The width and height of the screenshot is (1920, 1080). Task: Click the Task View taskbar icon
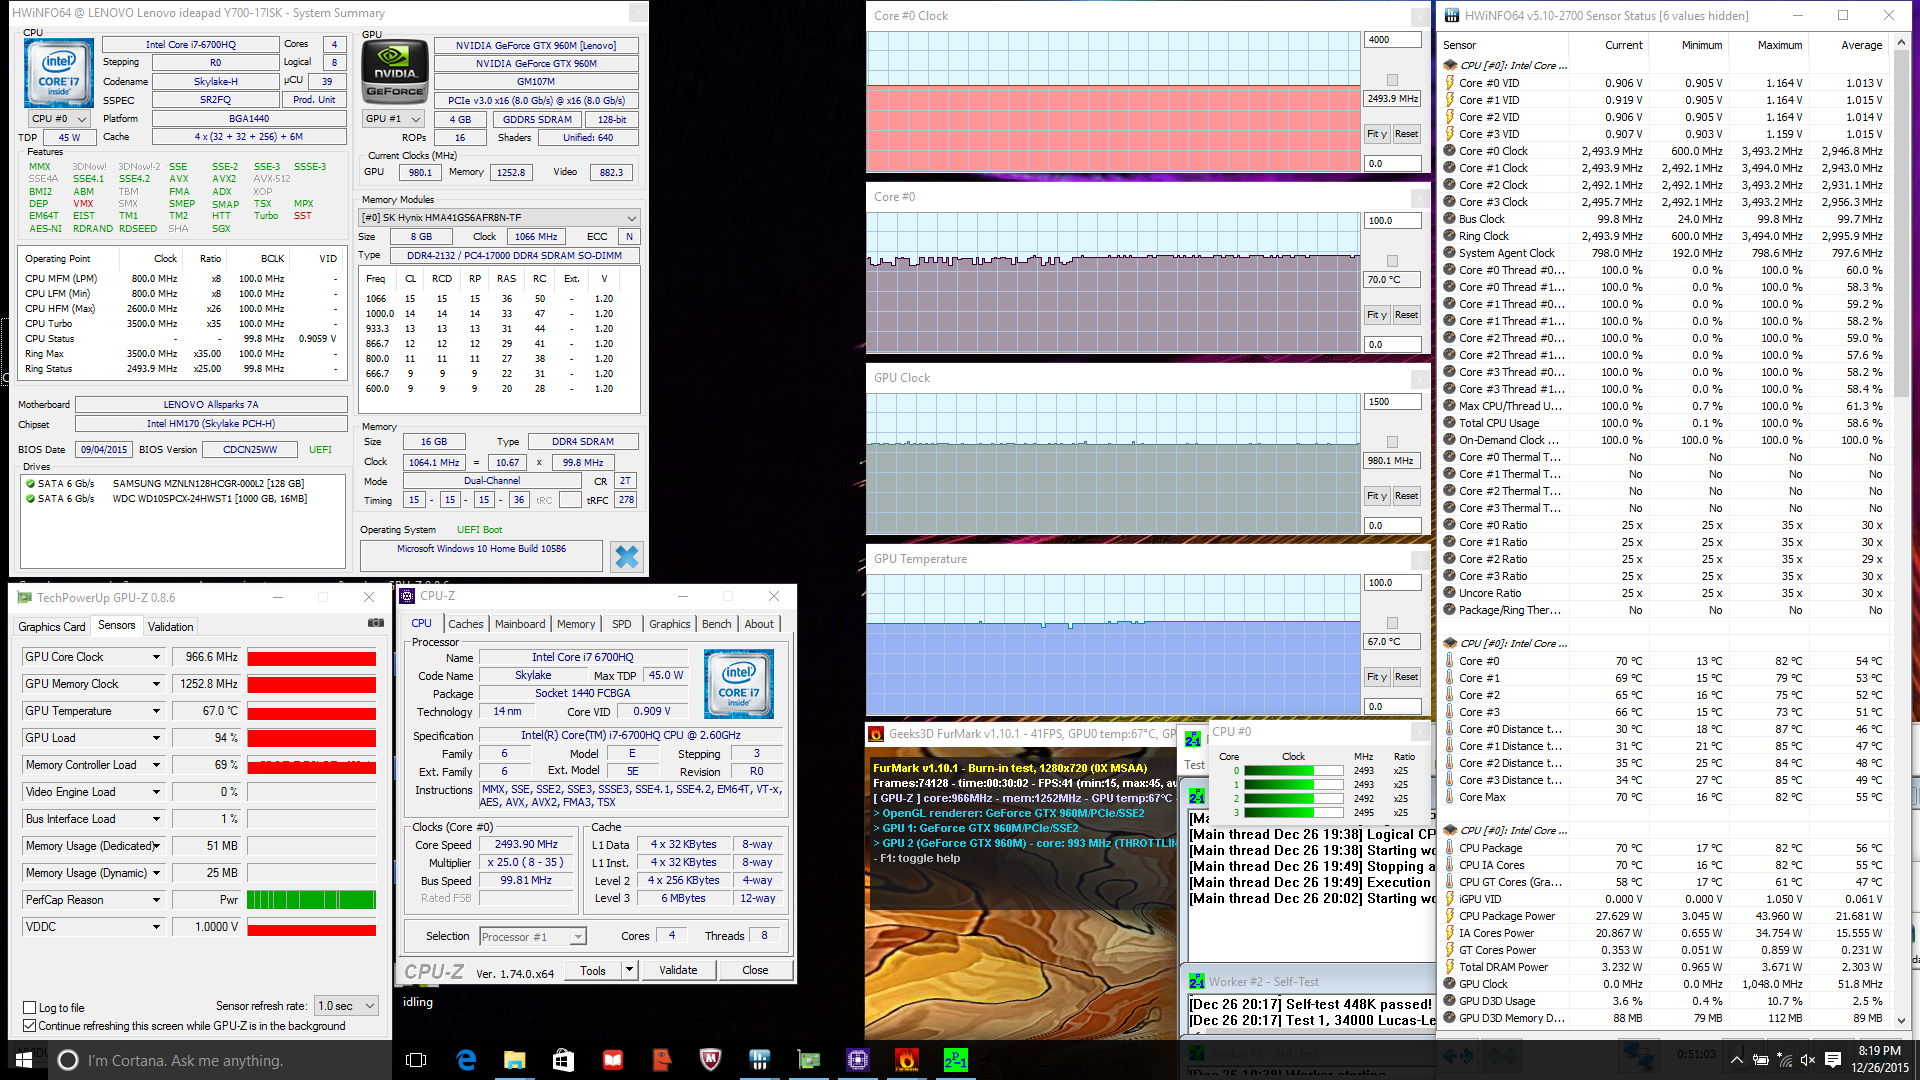(x=416, y=1060)
